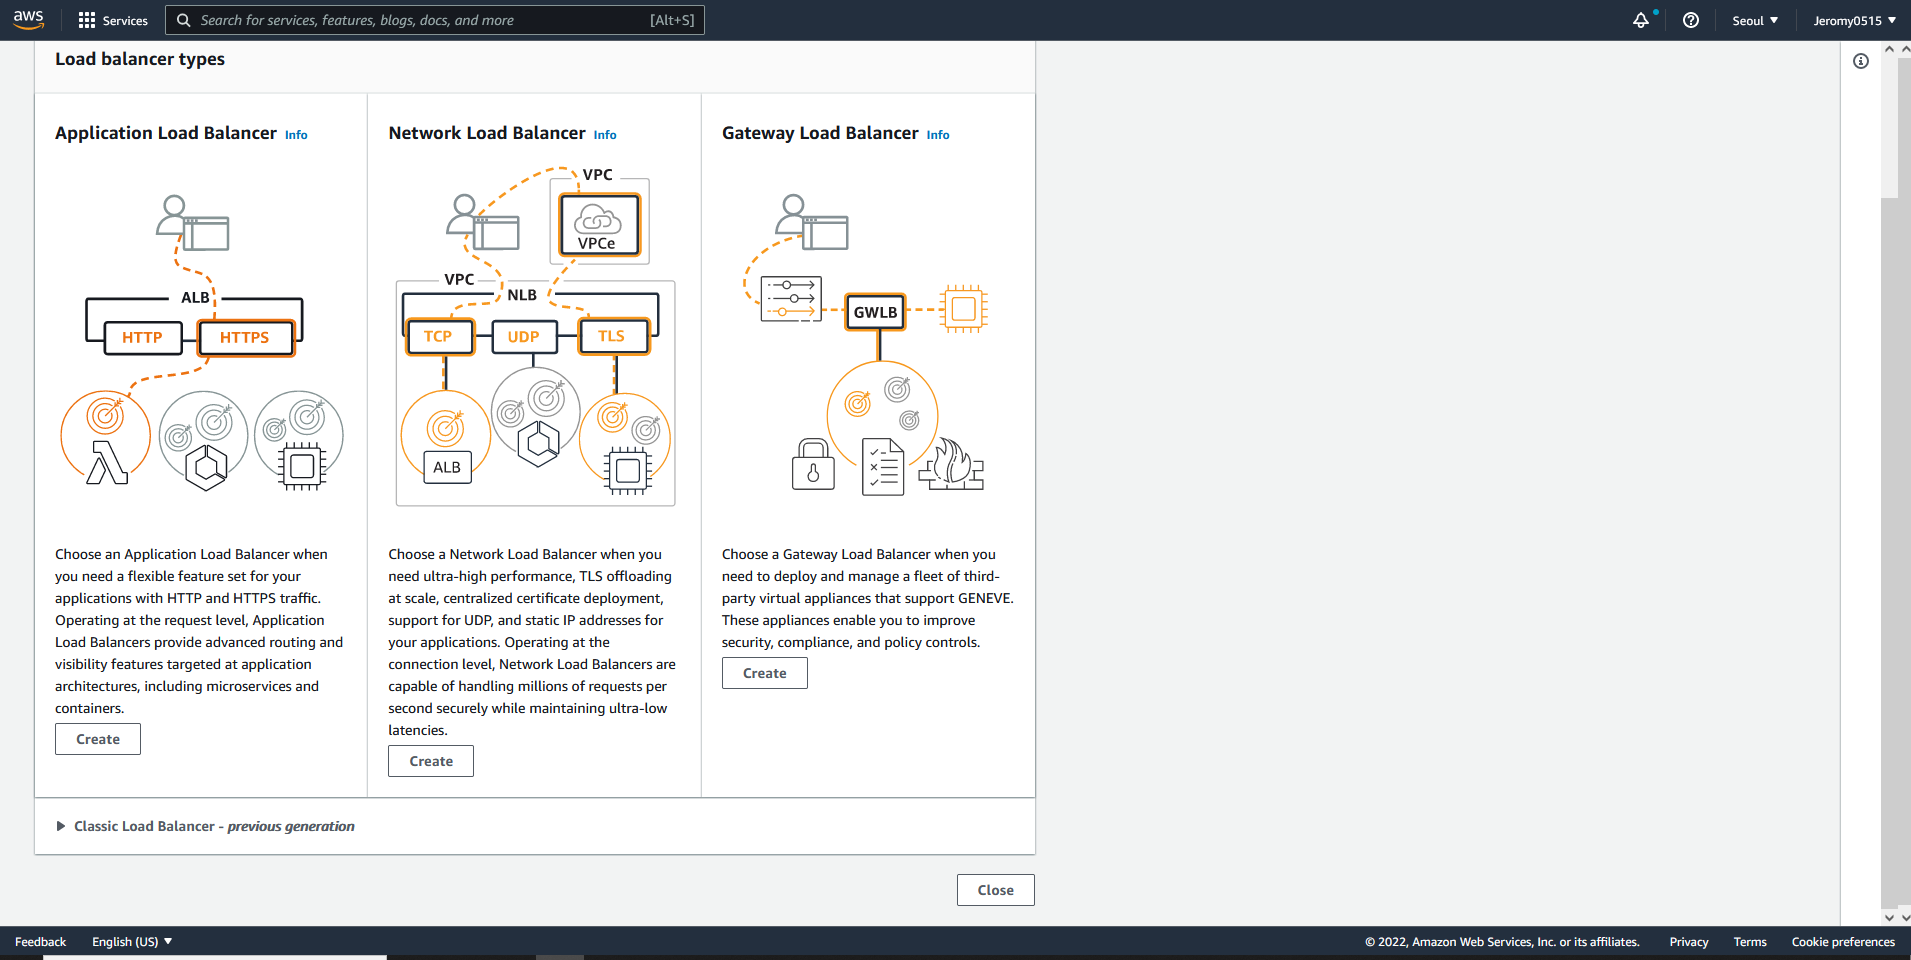This screenshot has height=960, width=1911.
Task: Click the copyright Amazon Web Services text
Action: (1502, 942)
